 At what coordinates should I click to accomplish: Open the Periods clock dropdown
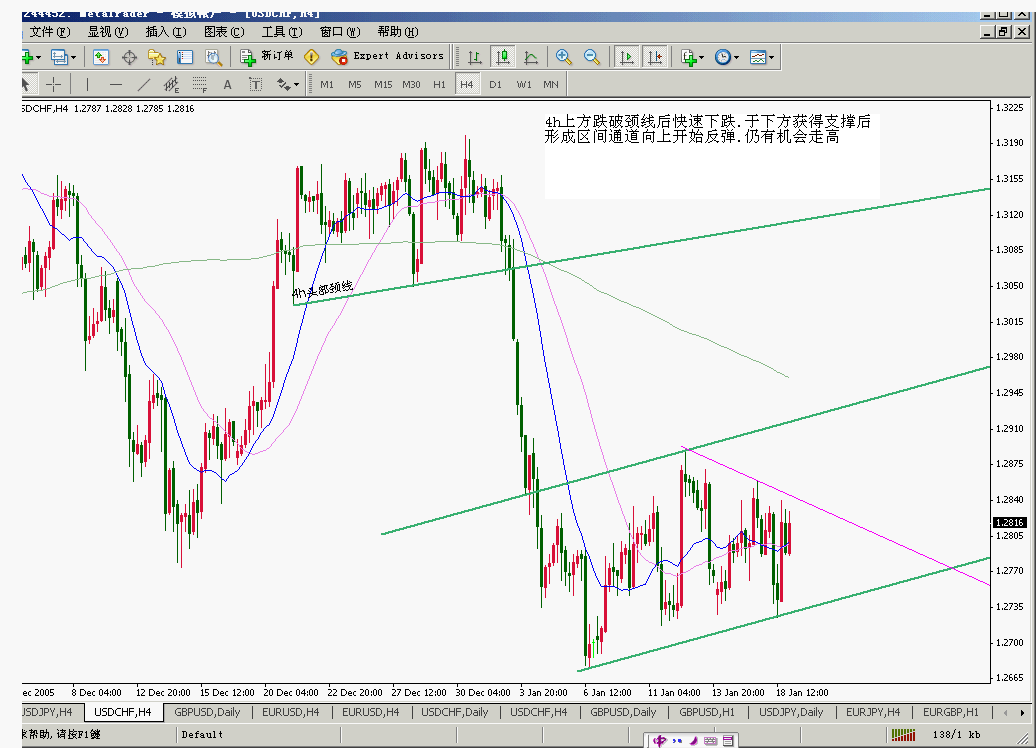coord(727,57)
